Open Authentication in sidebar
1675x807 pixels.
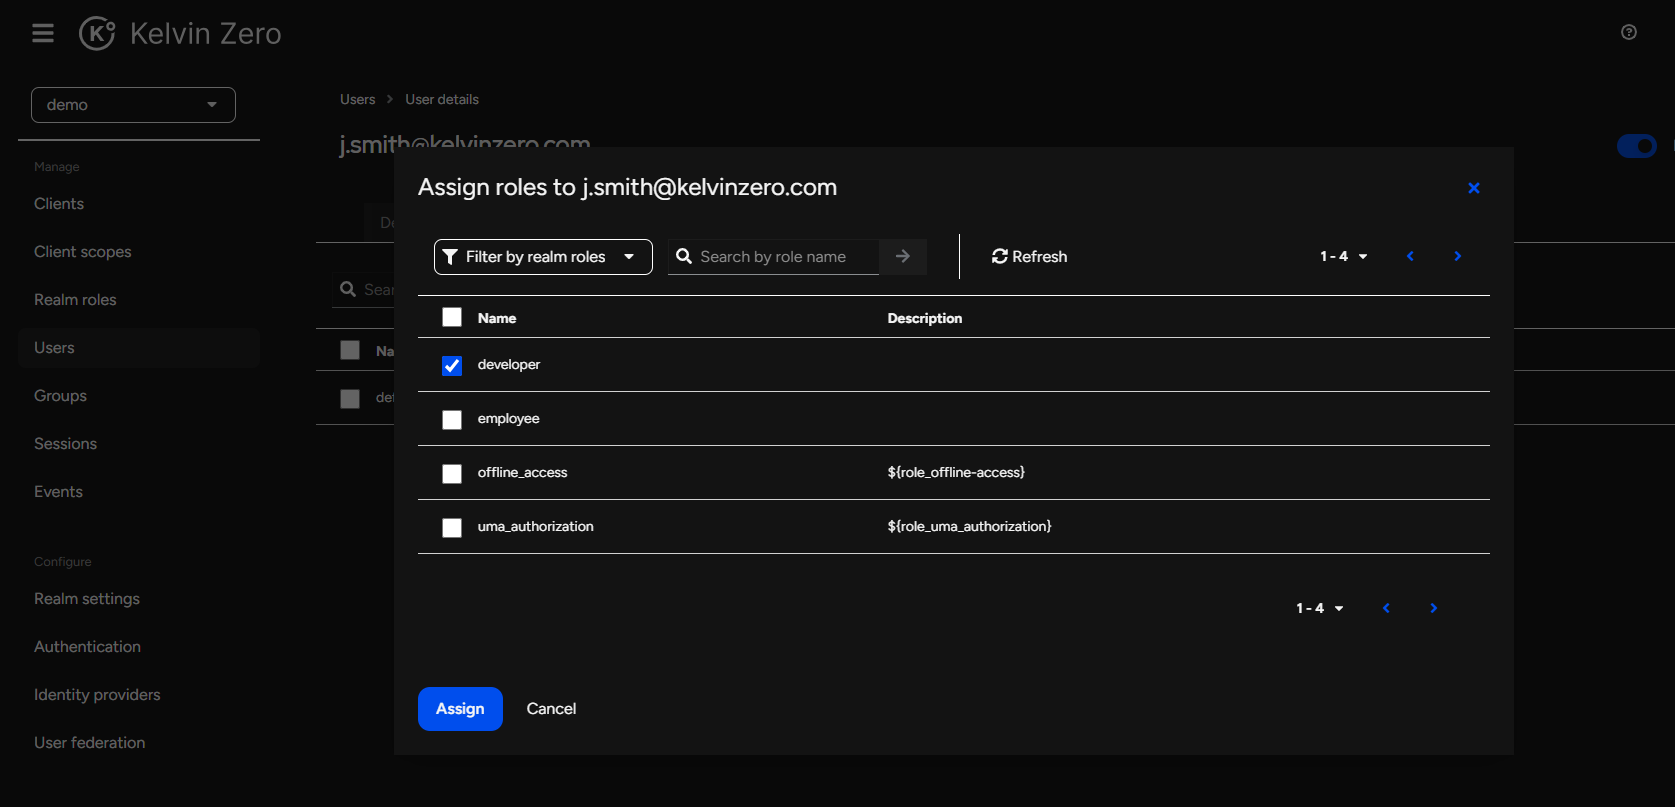(87, 647)
